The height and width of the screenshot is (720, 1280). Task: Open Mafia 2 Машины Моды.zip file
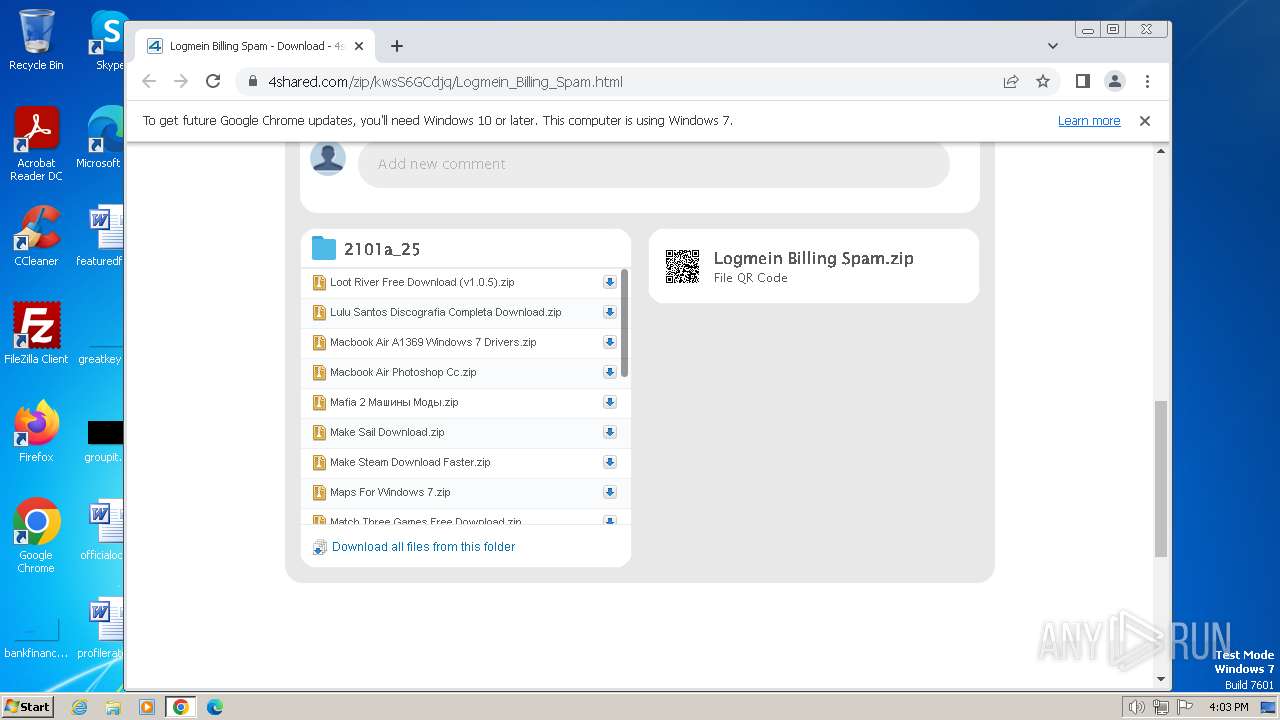point(394,402)
